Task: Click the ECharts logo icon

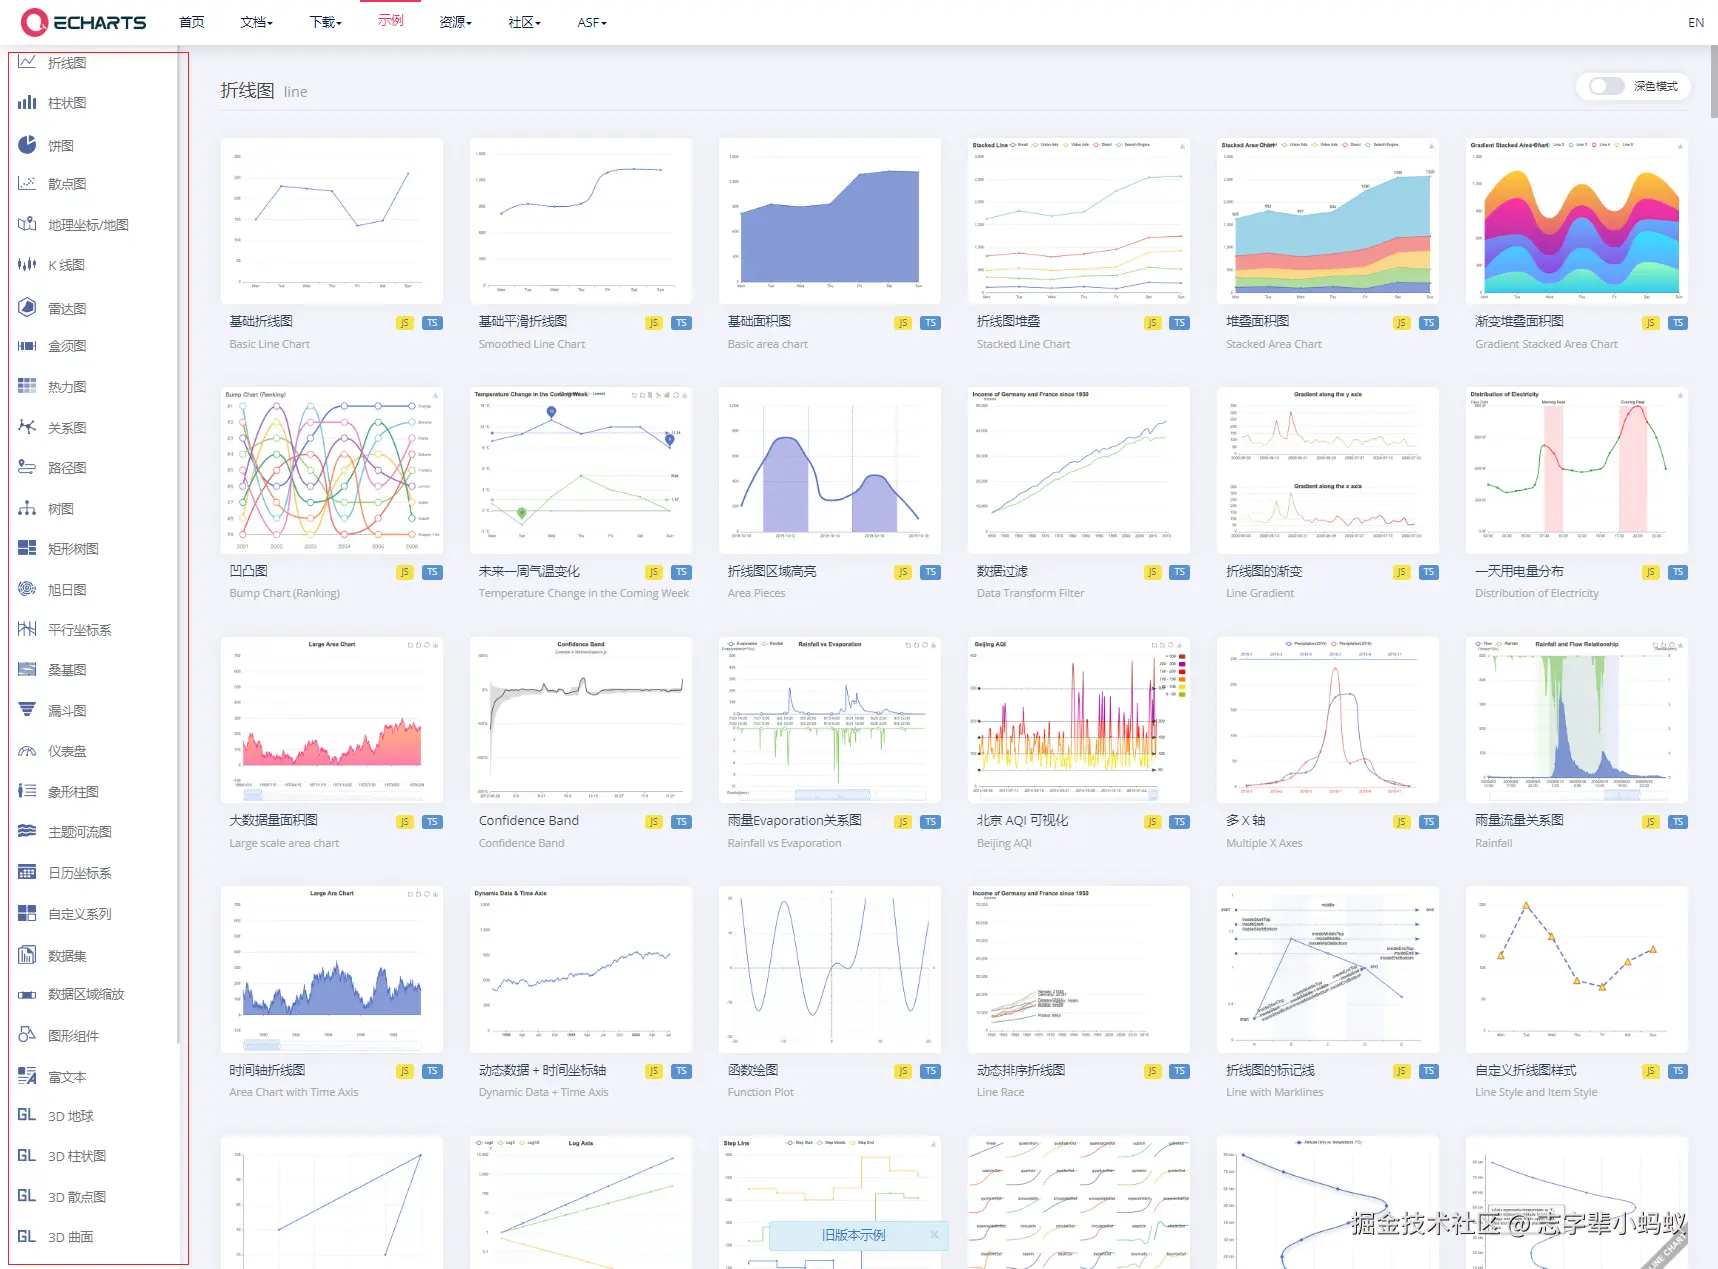Action: [x=34, y=22]
